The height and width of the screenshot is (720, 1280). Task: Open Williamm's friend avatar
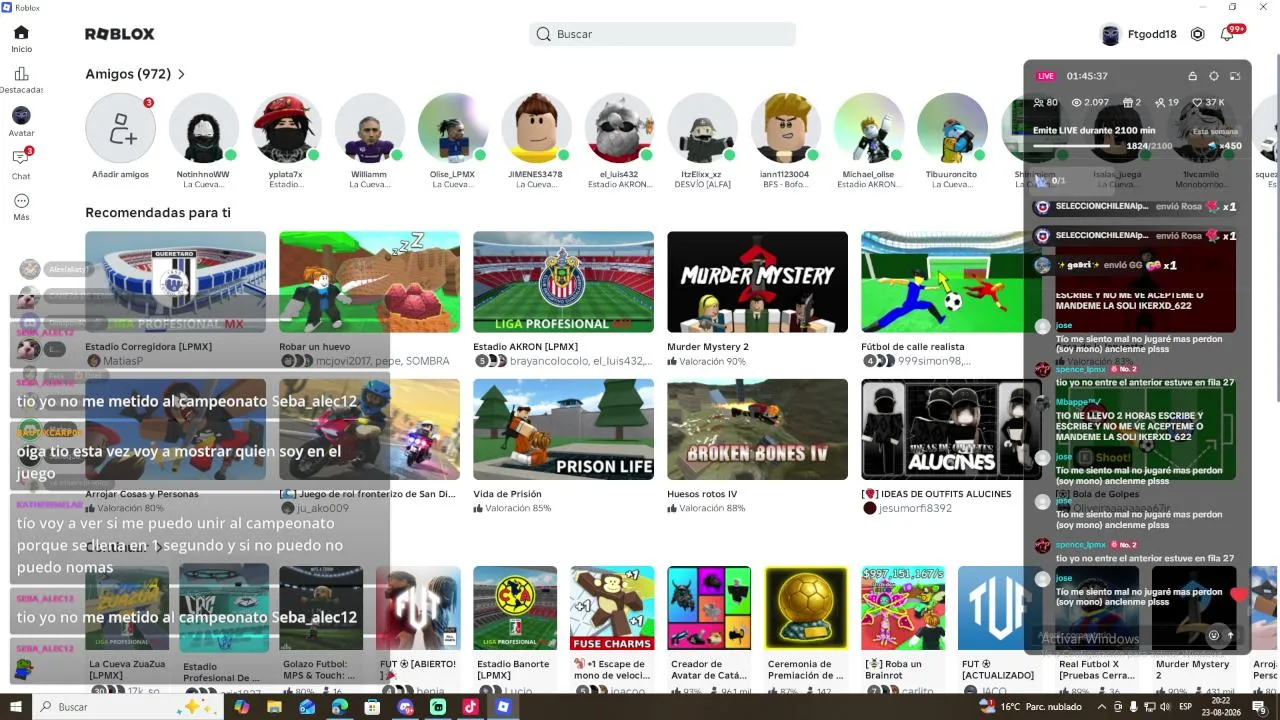(x=369, y=128)
